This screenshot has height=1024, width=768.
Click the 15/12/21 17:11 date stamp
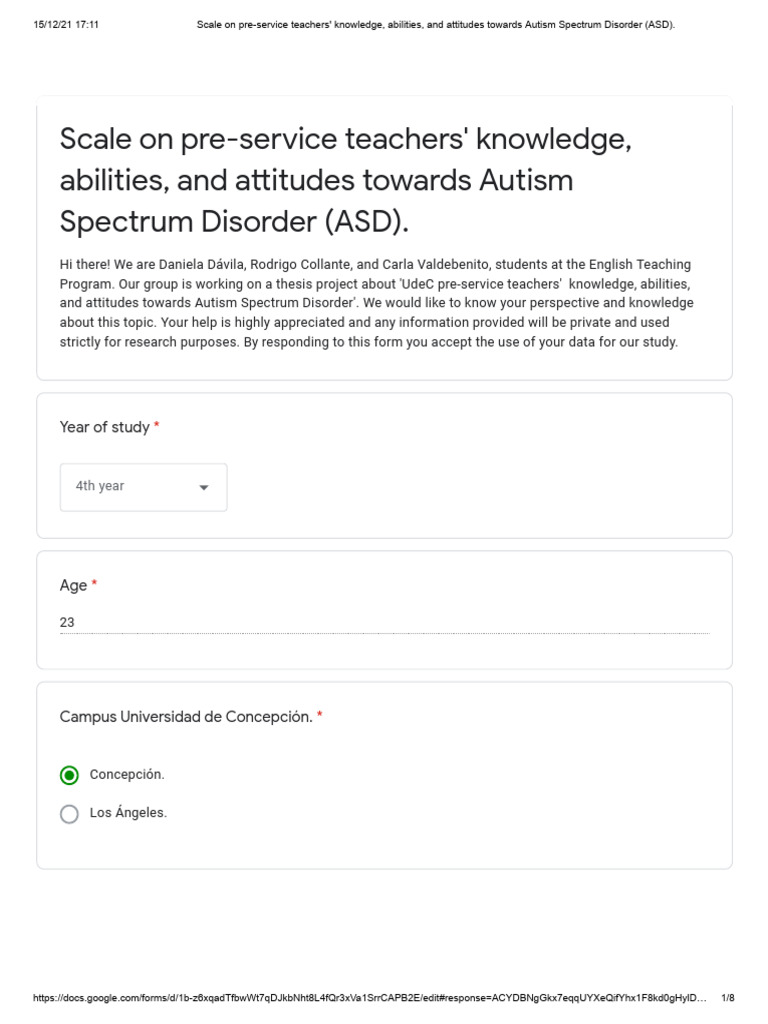65,24
